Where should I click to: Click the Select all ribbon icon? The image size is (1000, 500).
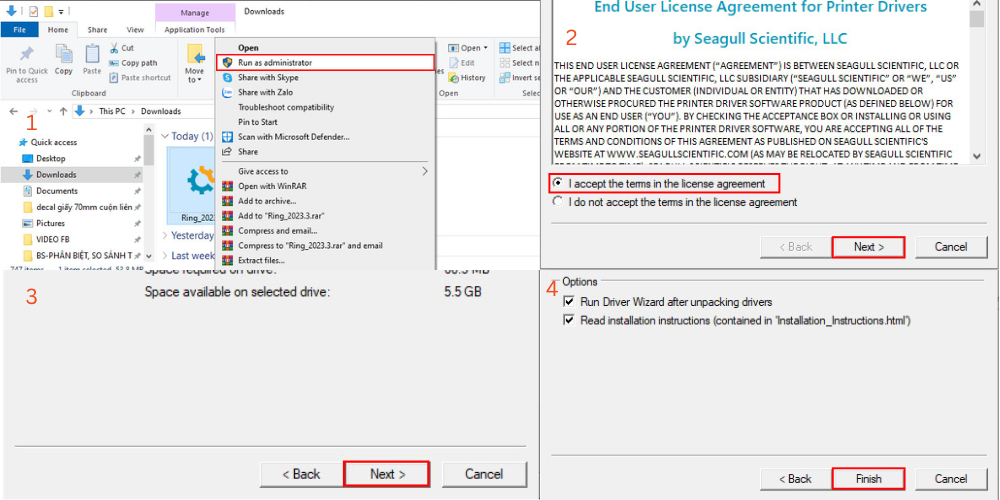coord(505,48)
